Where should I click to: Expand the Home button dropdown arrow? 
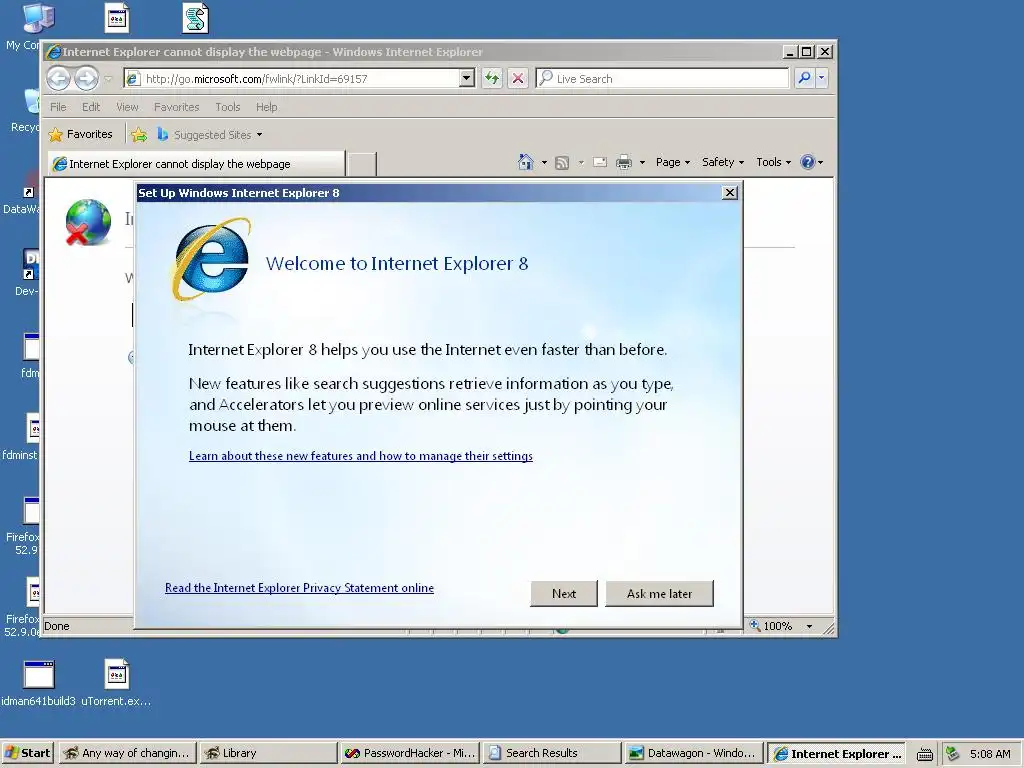coord(544,163)
